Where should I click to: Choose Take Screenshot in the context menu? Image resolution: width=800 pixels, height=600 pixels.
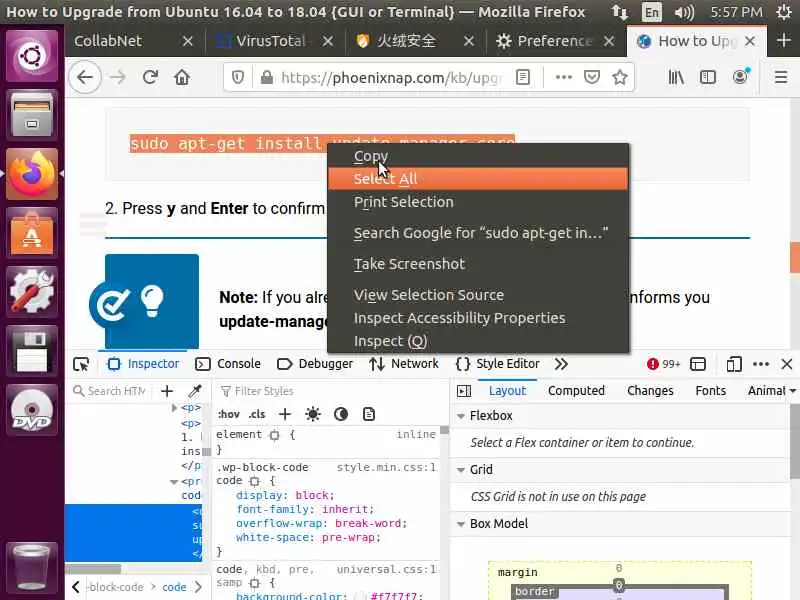pos(478,264)
